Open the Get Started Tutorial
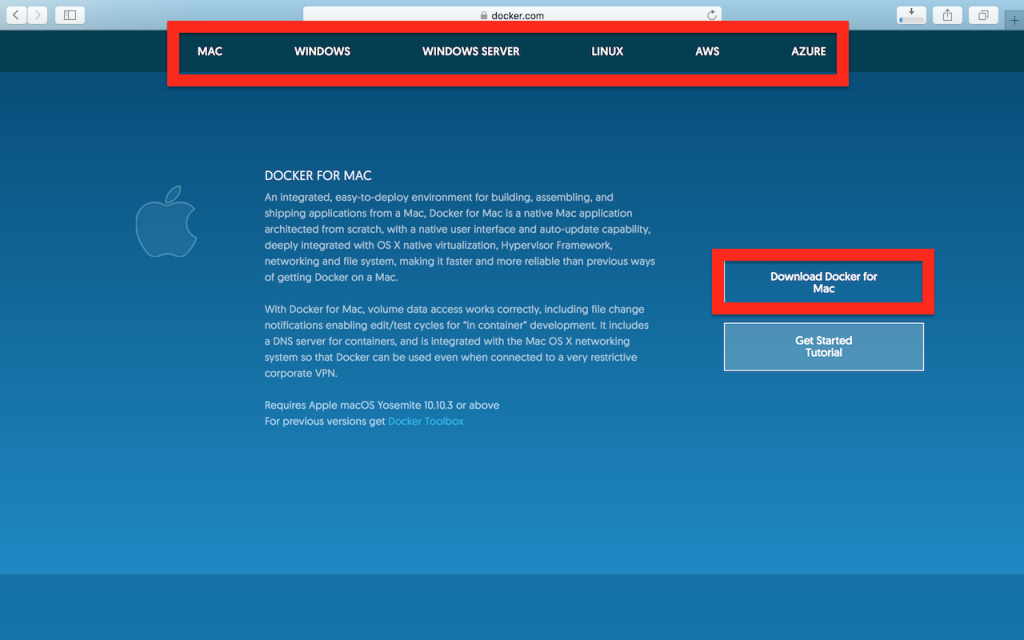 pos(824,347)
